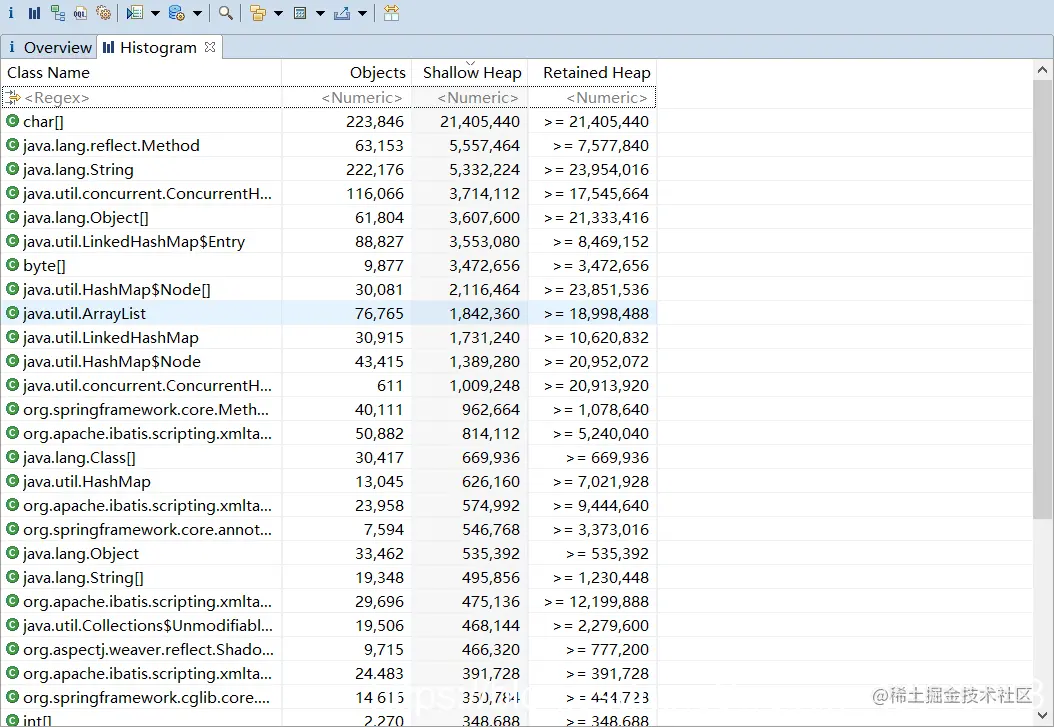The height and width of the screenshot is (727, 1054).
Task: Open the heap dump overview info icon in toolbar
Action: (x=11, y=13)
